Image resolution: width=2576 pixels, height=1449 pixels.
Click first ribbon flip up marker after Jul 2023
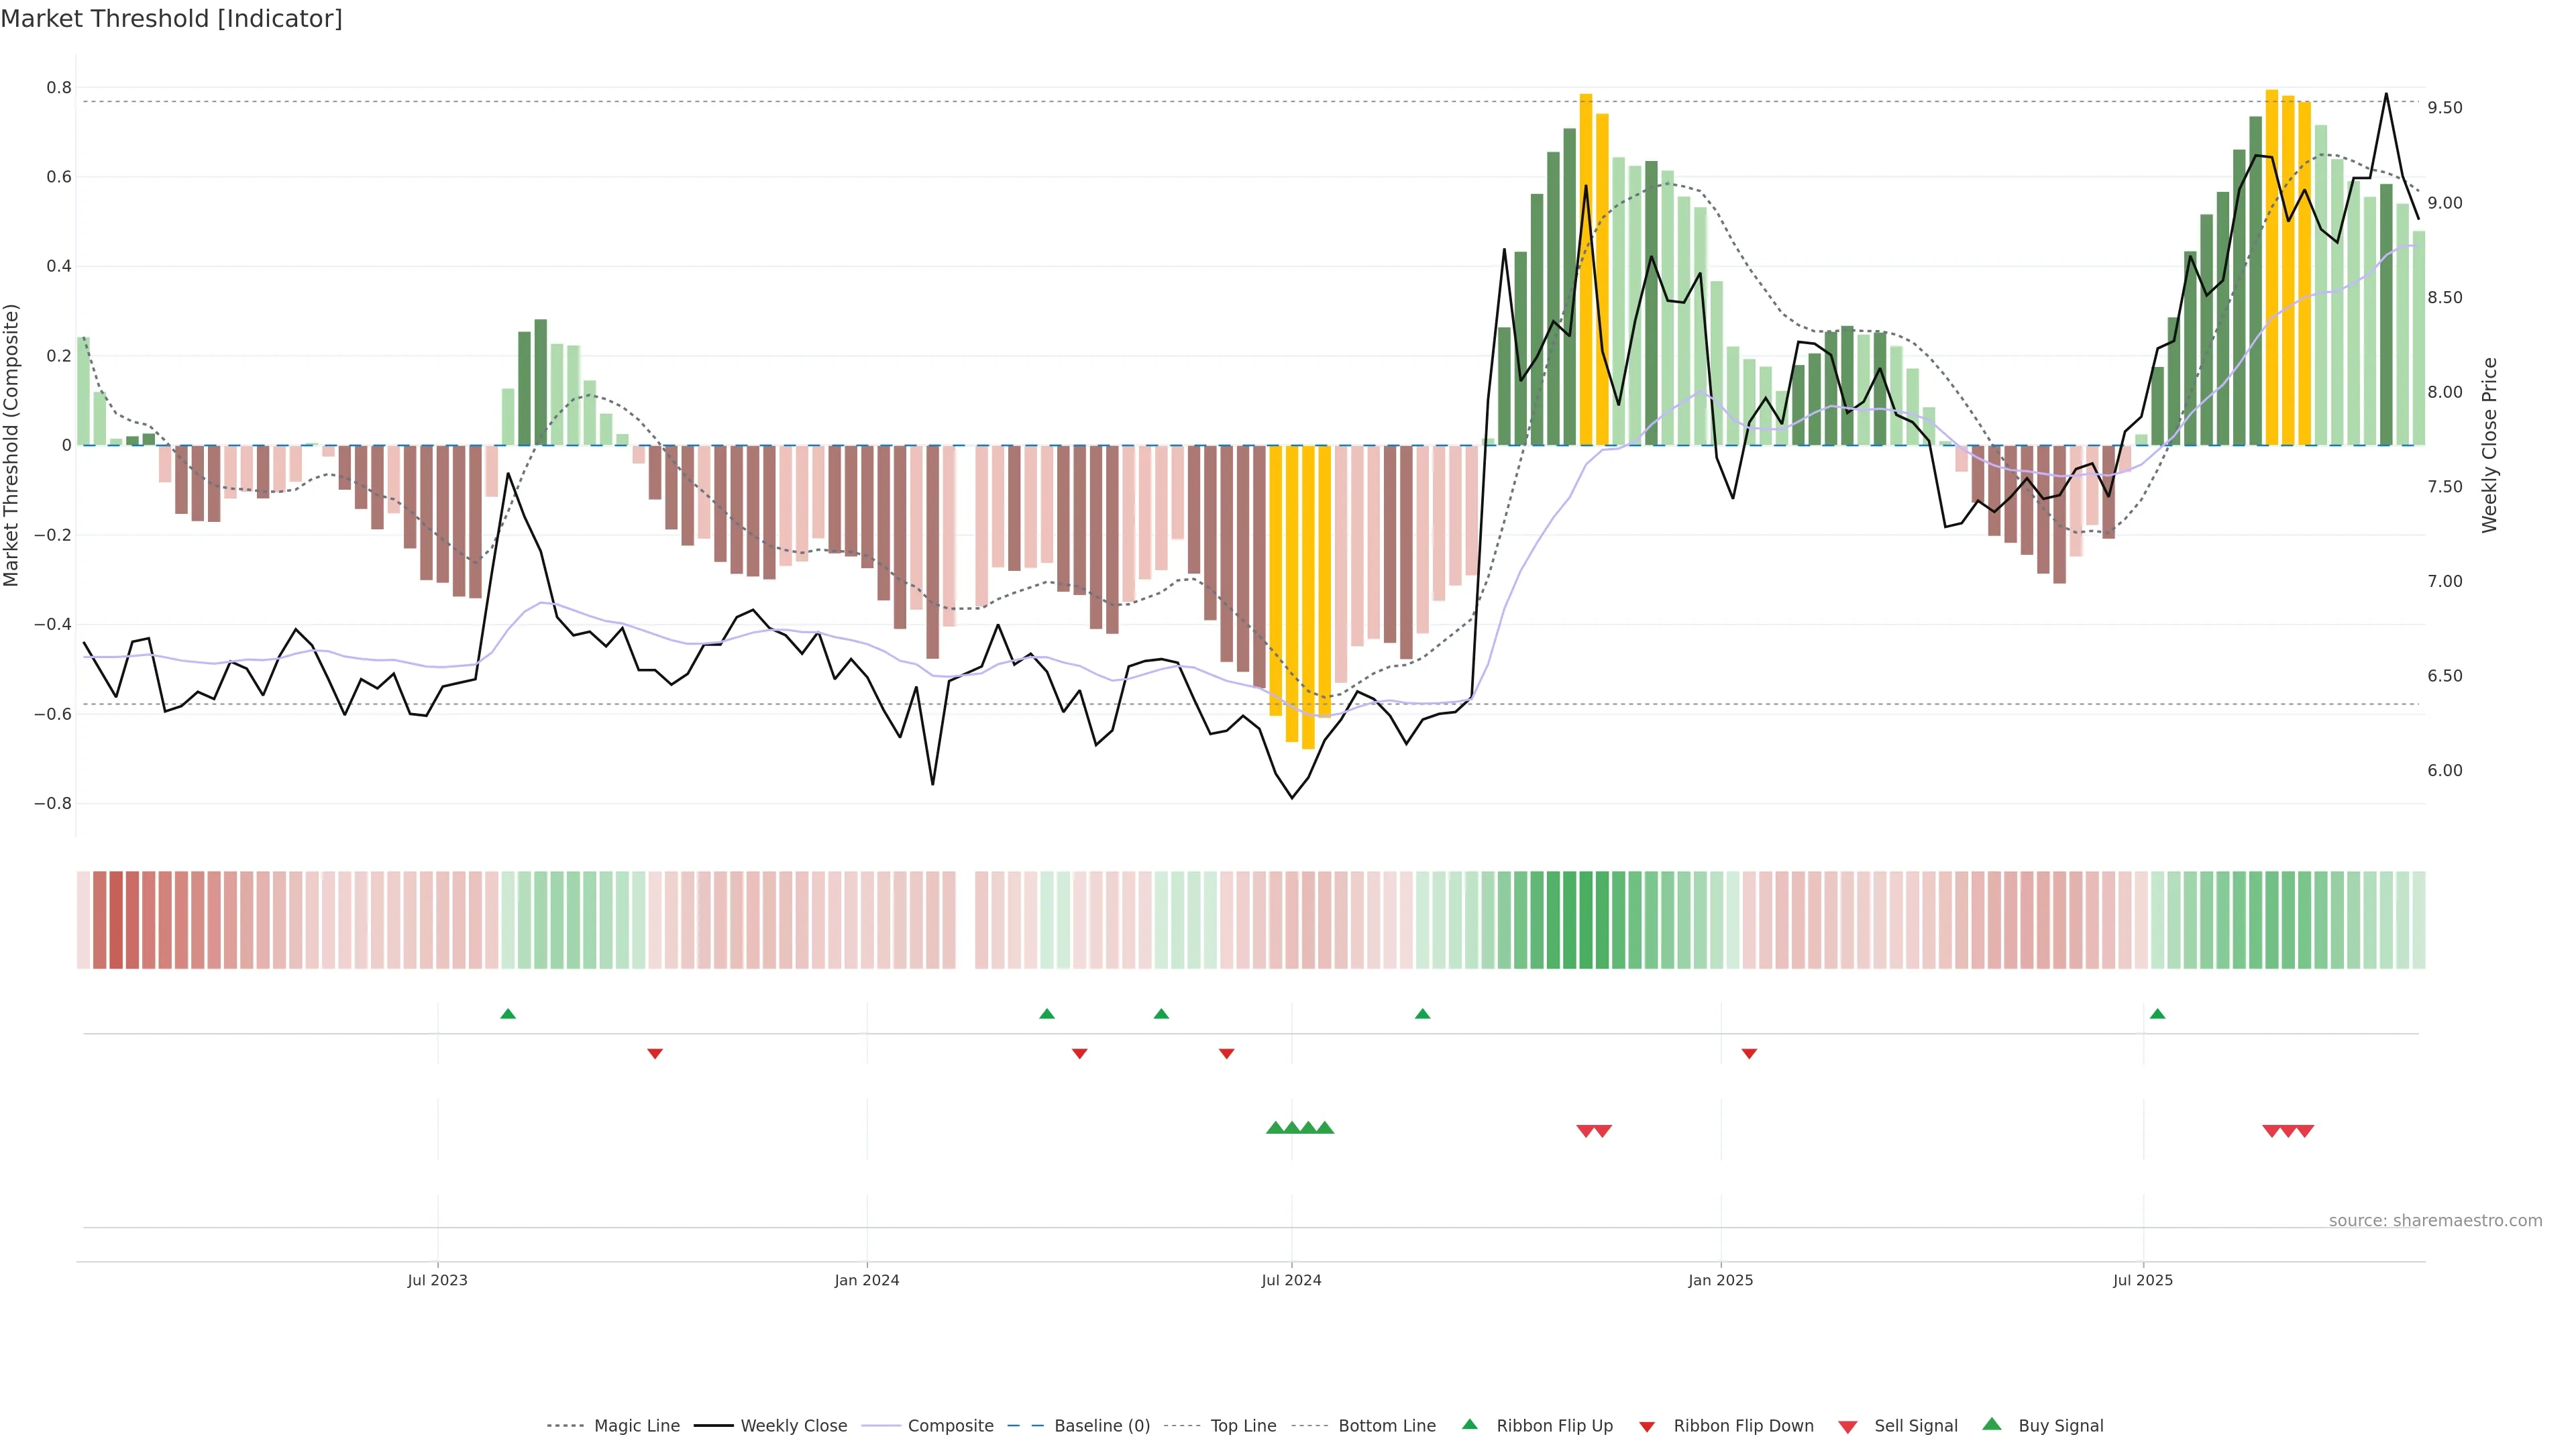508,1014
